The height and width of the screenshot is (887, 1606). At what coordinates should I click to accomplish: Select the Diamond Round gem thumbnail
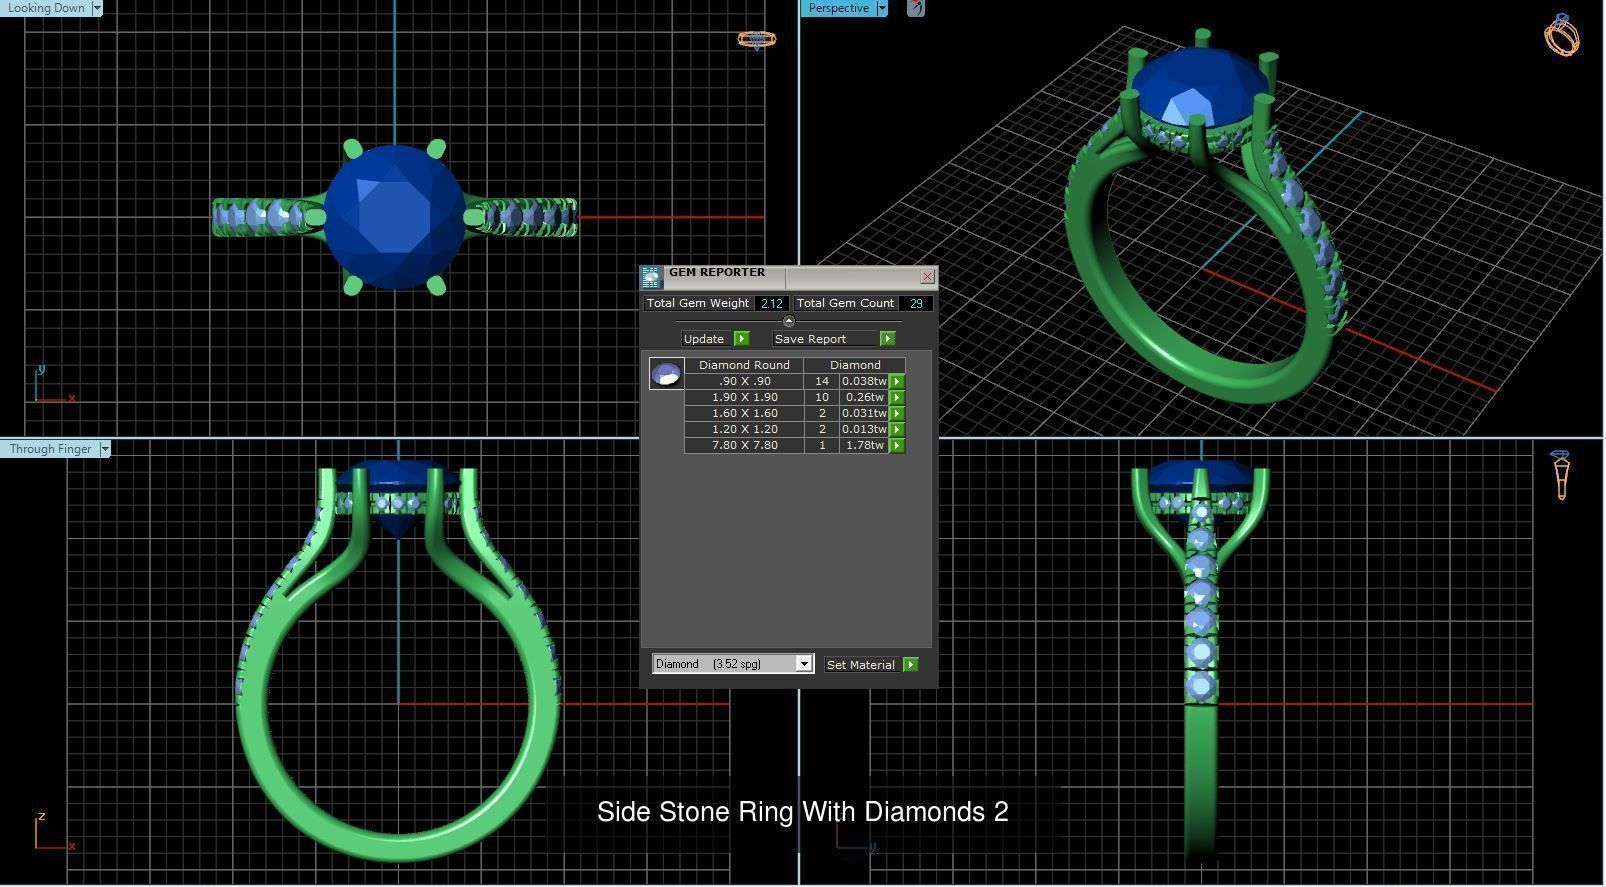coord(666,374)
